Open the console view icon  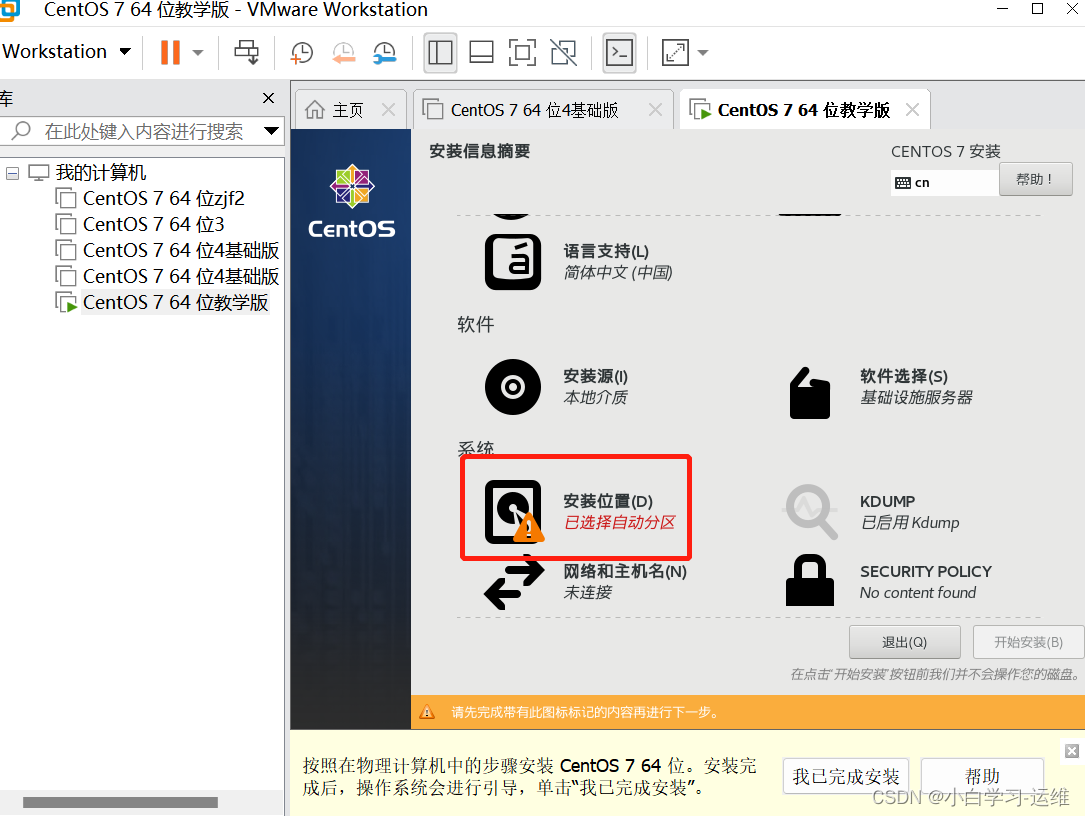coord(619,53)
